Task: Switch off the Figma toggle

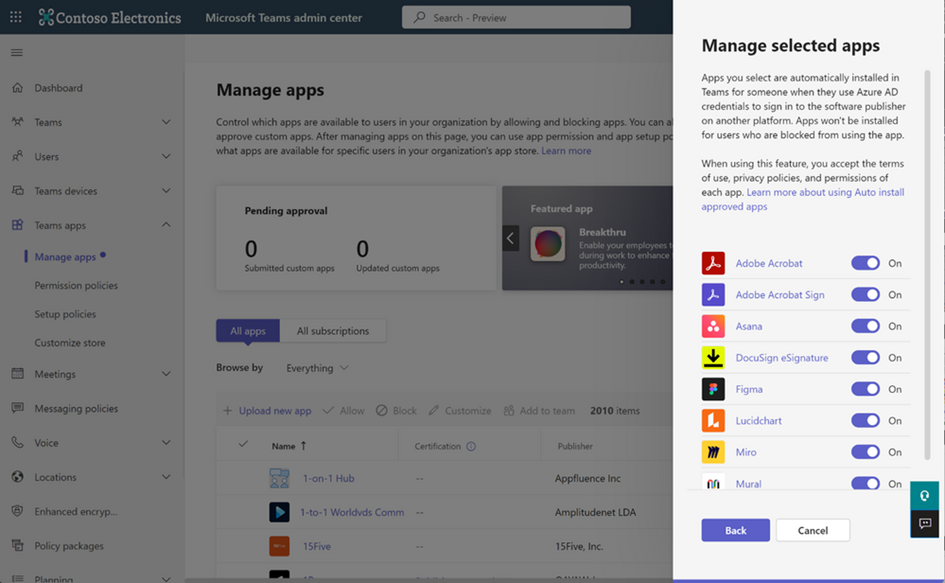Action: (865, 389)
